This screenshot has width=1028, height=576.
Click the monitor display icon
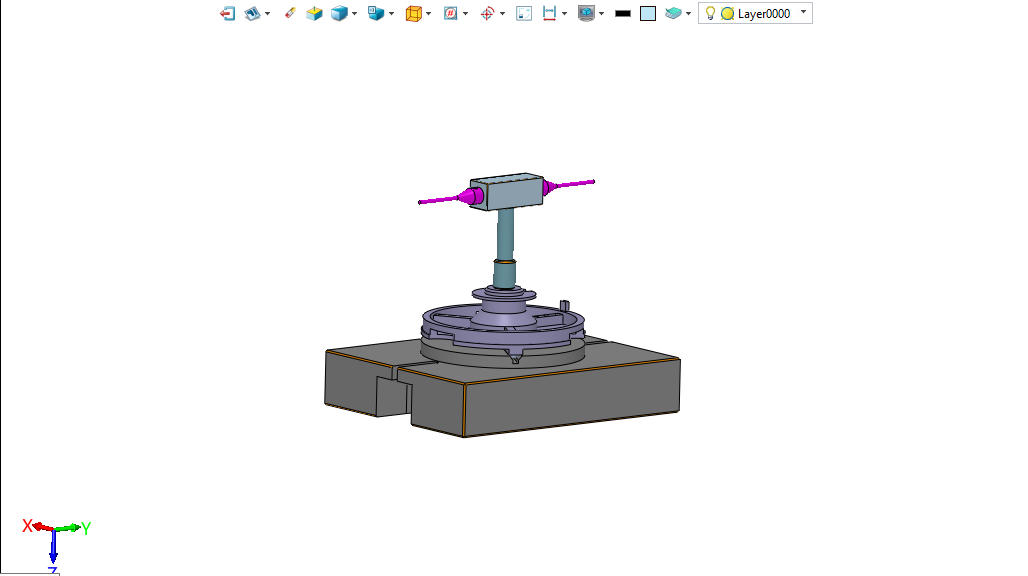(586, 14)
